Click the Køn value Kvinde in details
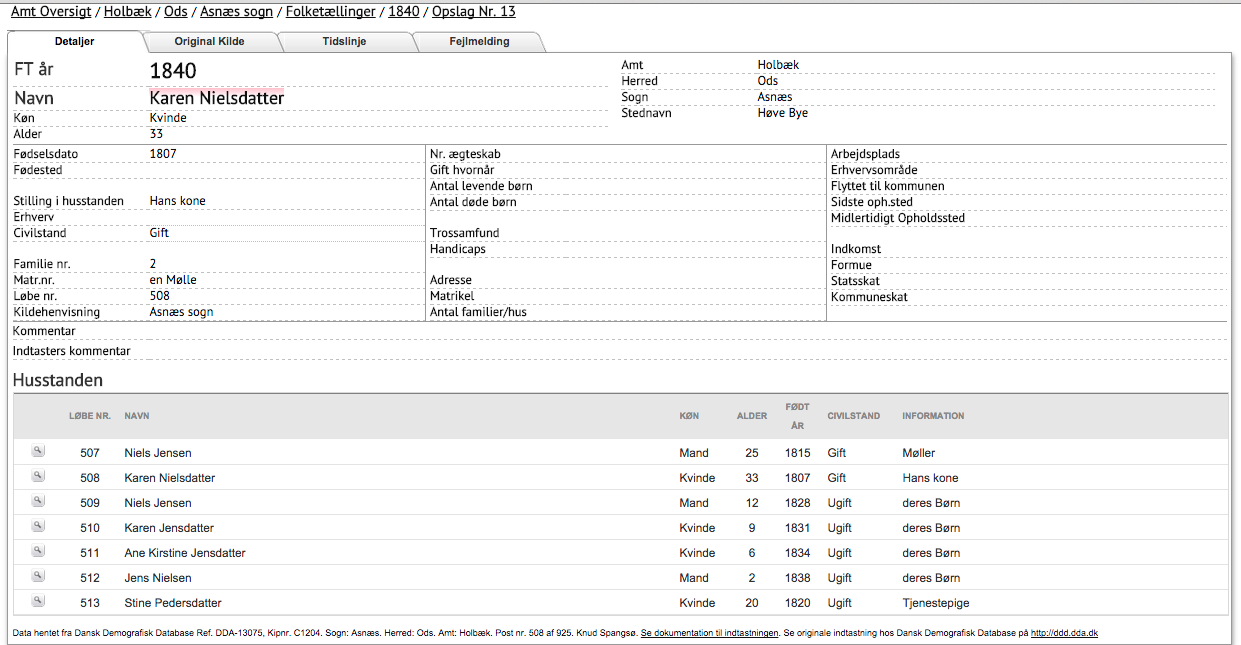The image size is (1241, 645). pyautogui.click(x=168, y=118)
